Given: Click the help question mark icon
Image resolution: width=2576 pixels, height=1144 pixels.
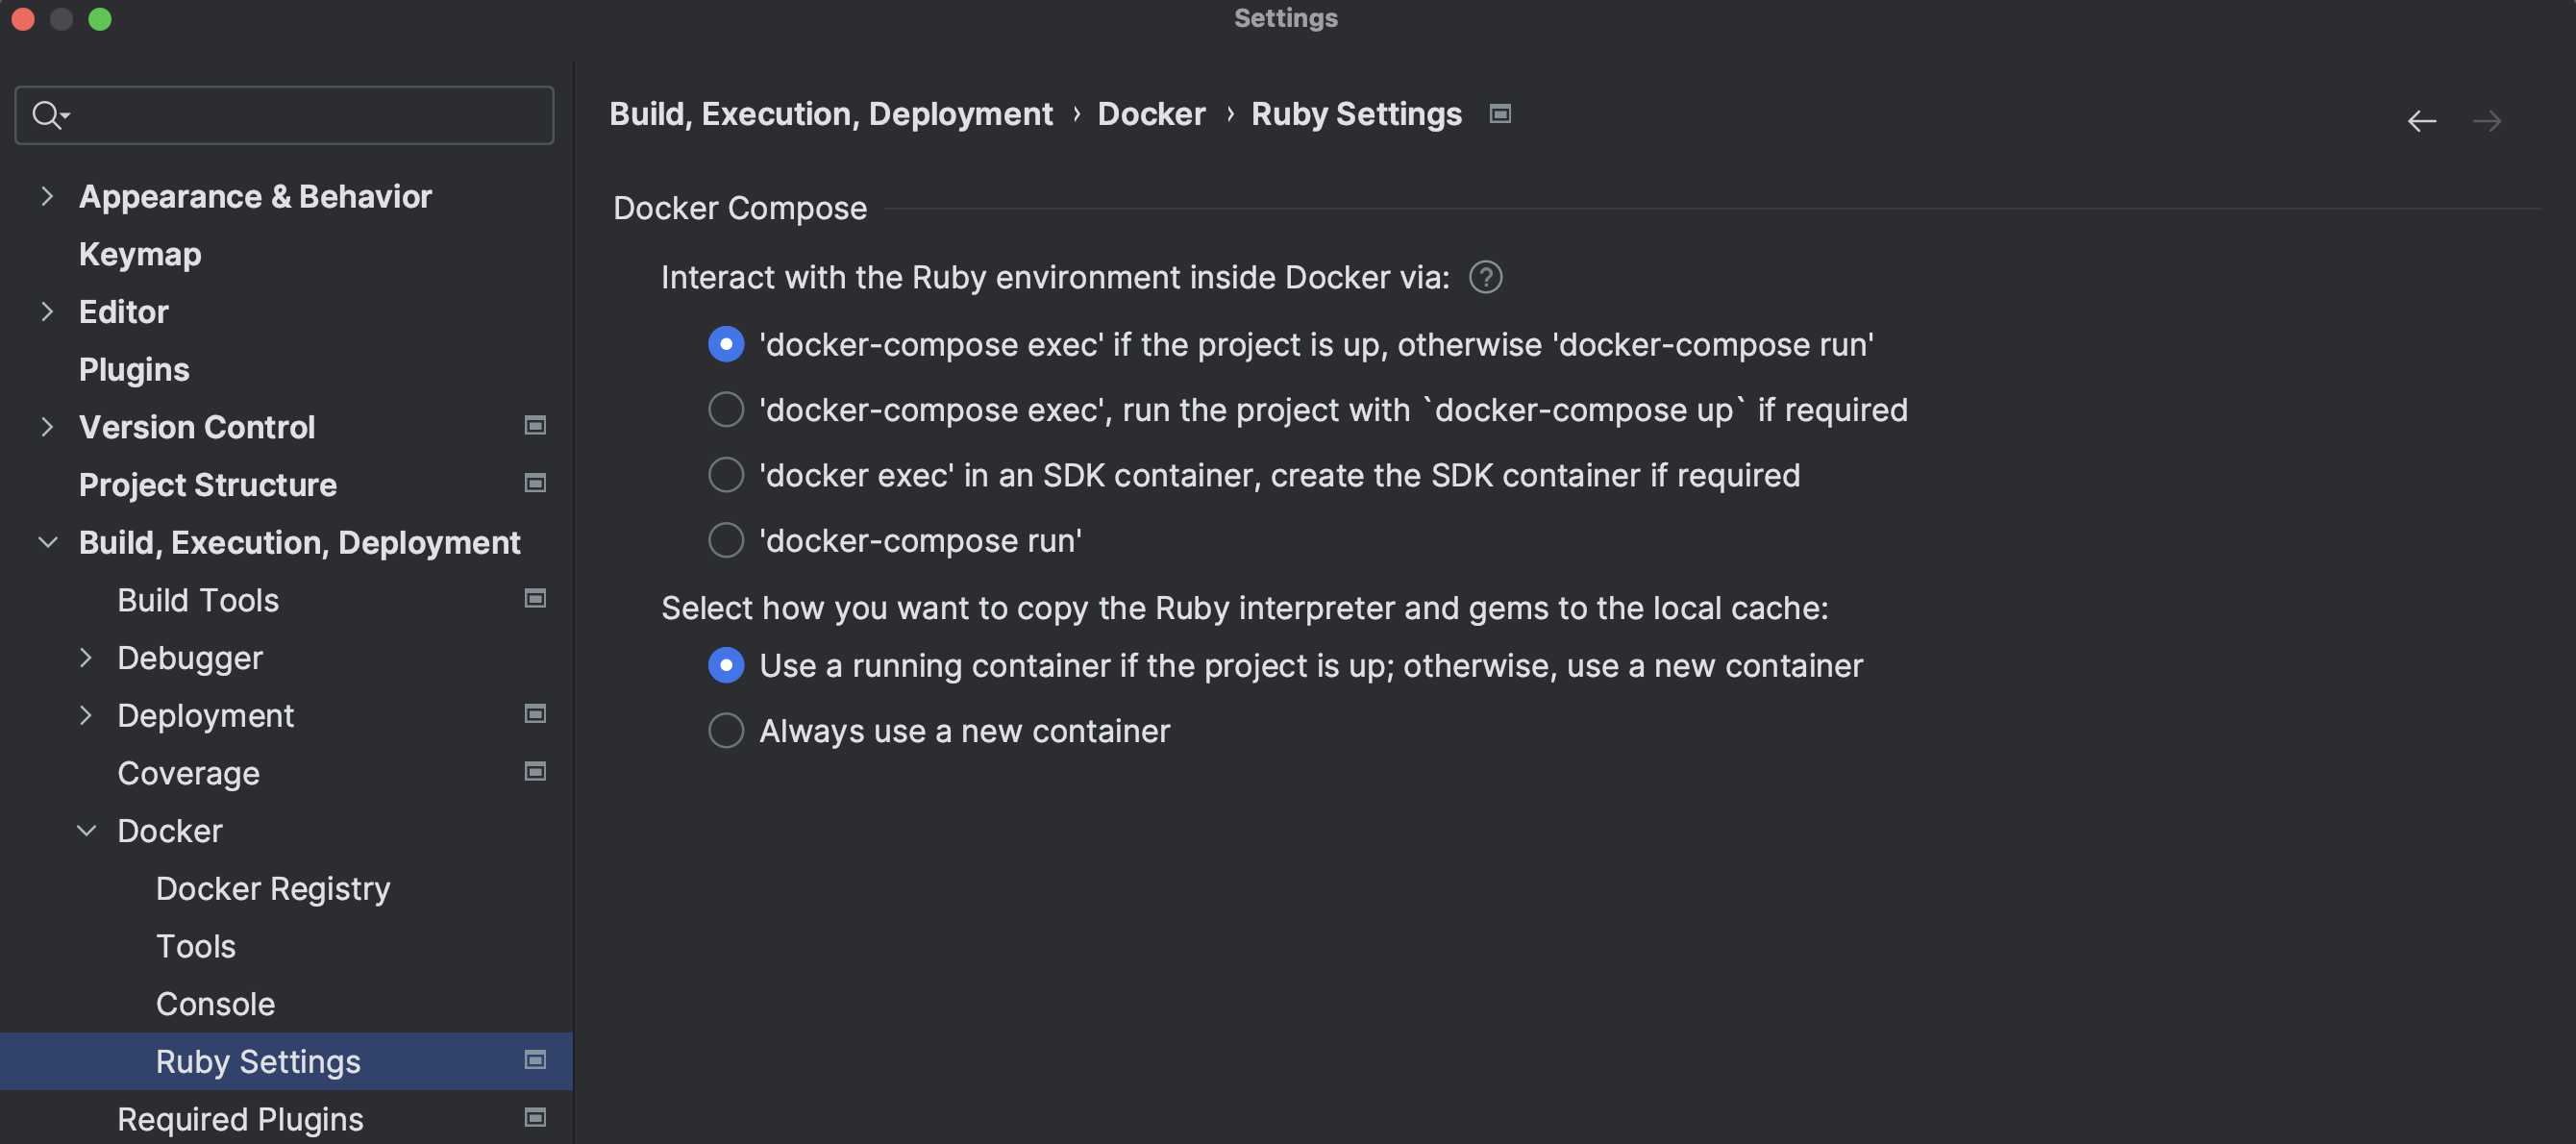Looking at the screenshot, I should tap(1485, 277).
